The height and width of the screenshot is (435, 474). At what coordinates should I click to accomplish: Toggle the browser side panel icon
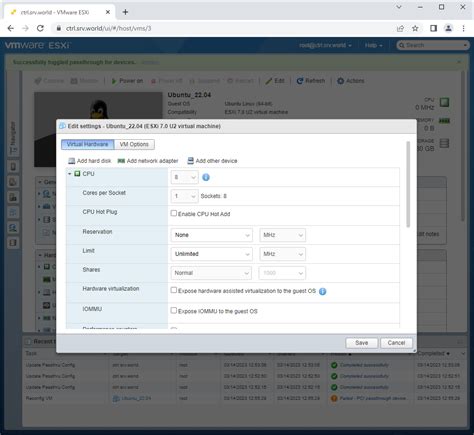click(x=433, y=28)
